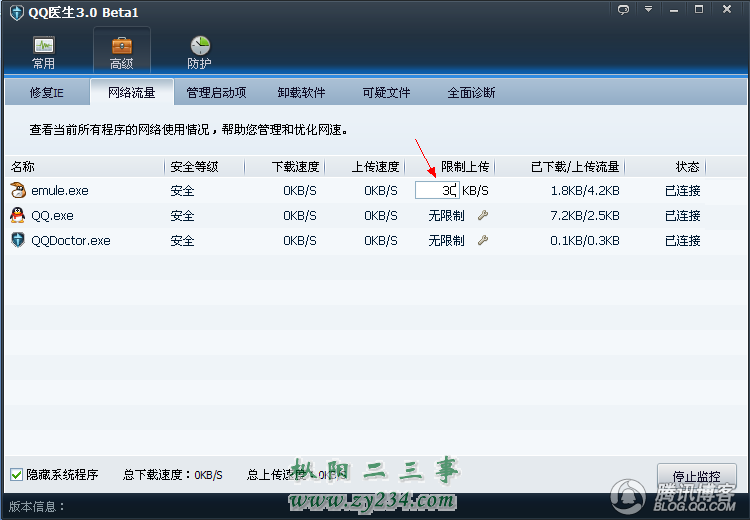Close the QQ医生 window
This screenshot has width=750, height=520.
click(x=727, y=9)
